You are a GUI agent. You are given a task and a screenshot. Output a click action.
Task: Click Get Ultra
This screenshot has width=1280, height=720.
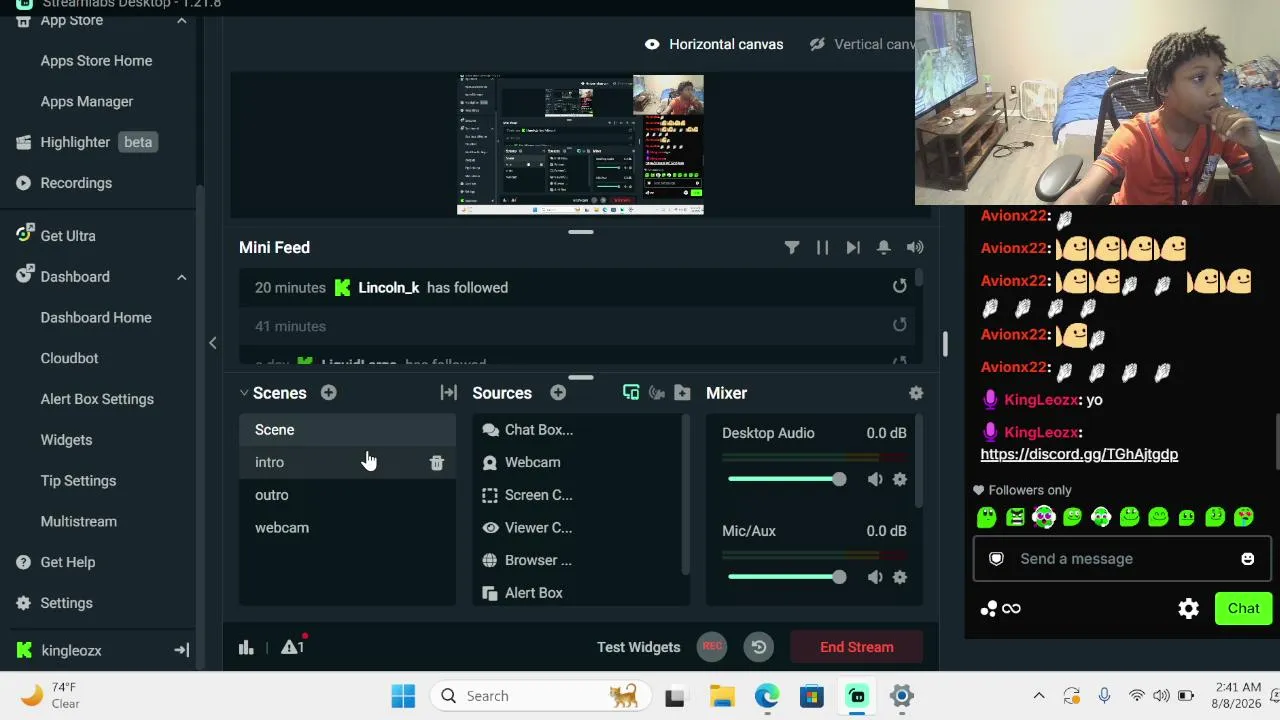pyautogui.click(x=68, y=236)
